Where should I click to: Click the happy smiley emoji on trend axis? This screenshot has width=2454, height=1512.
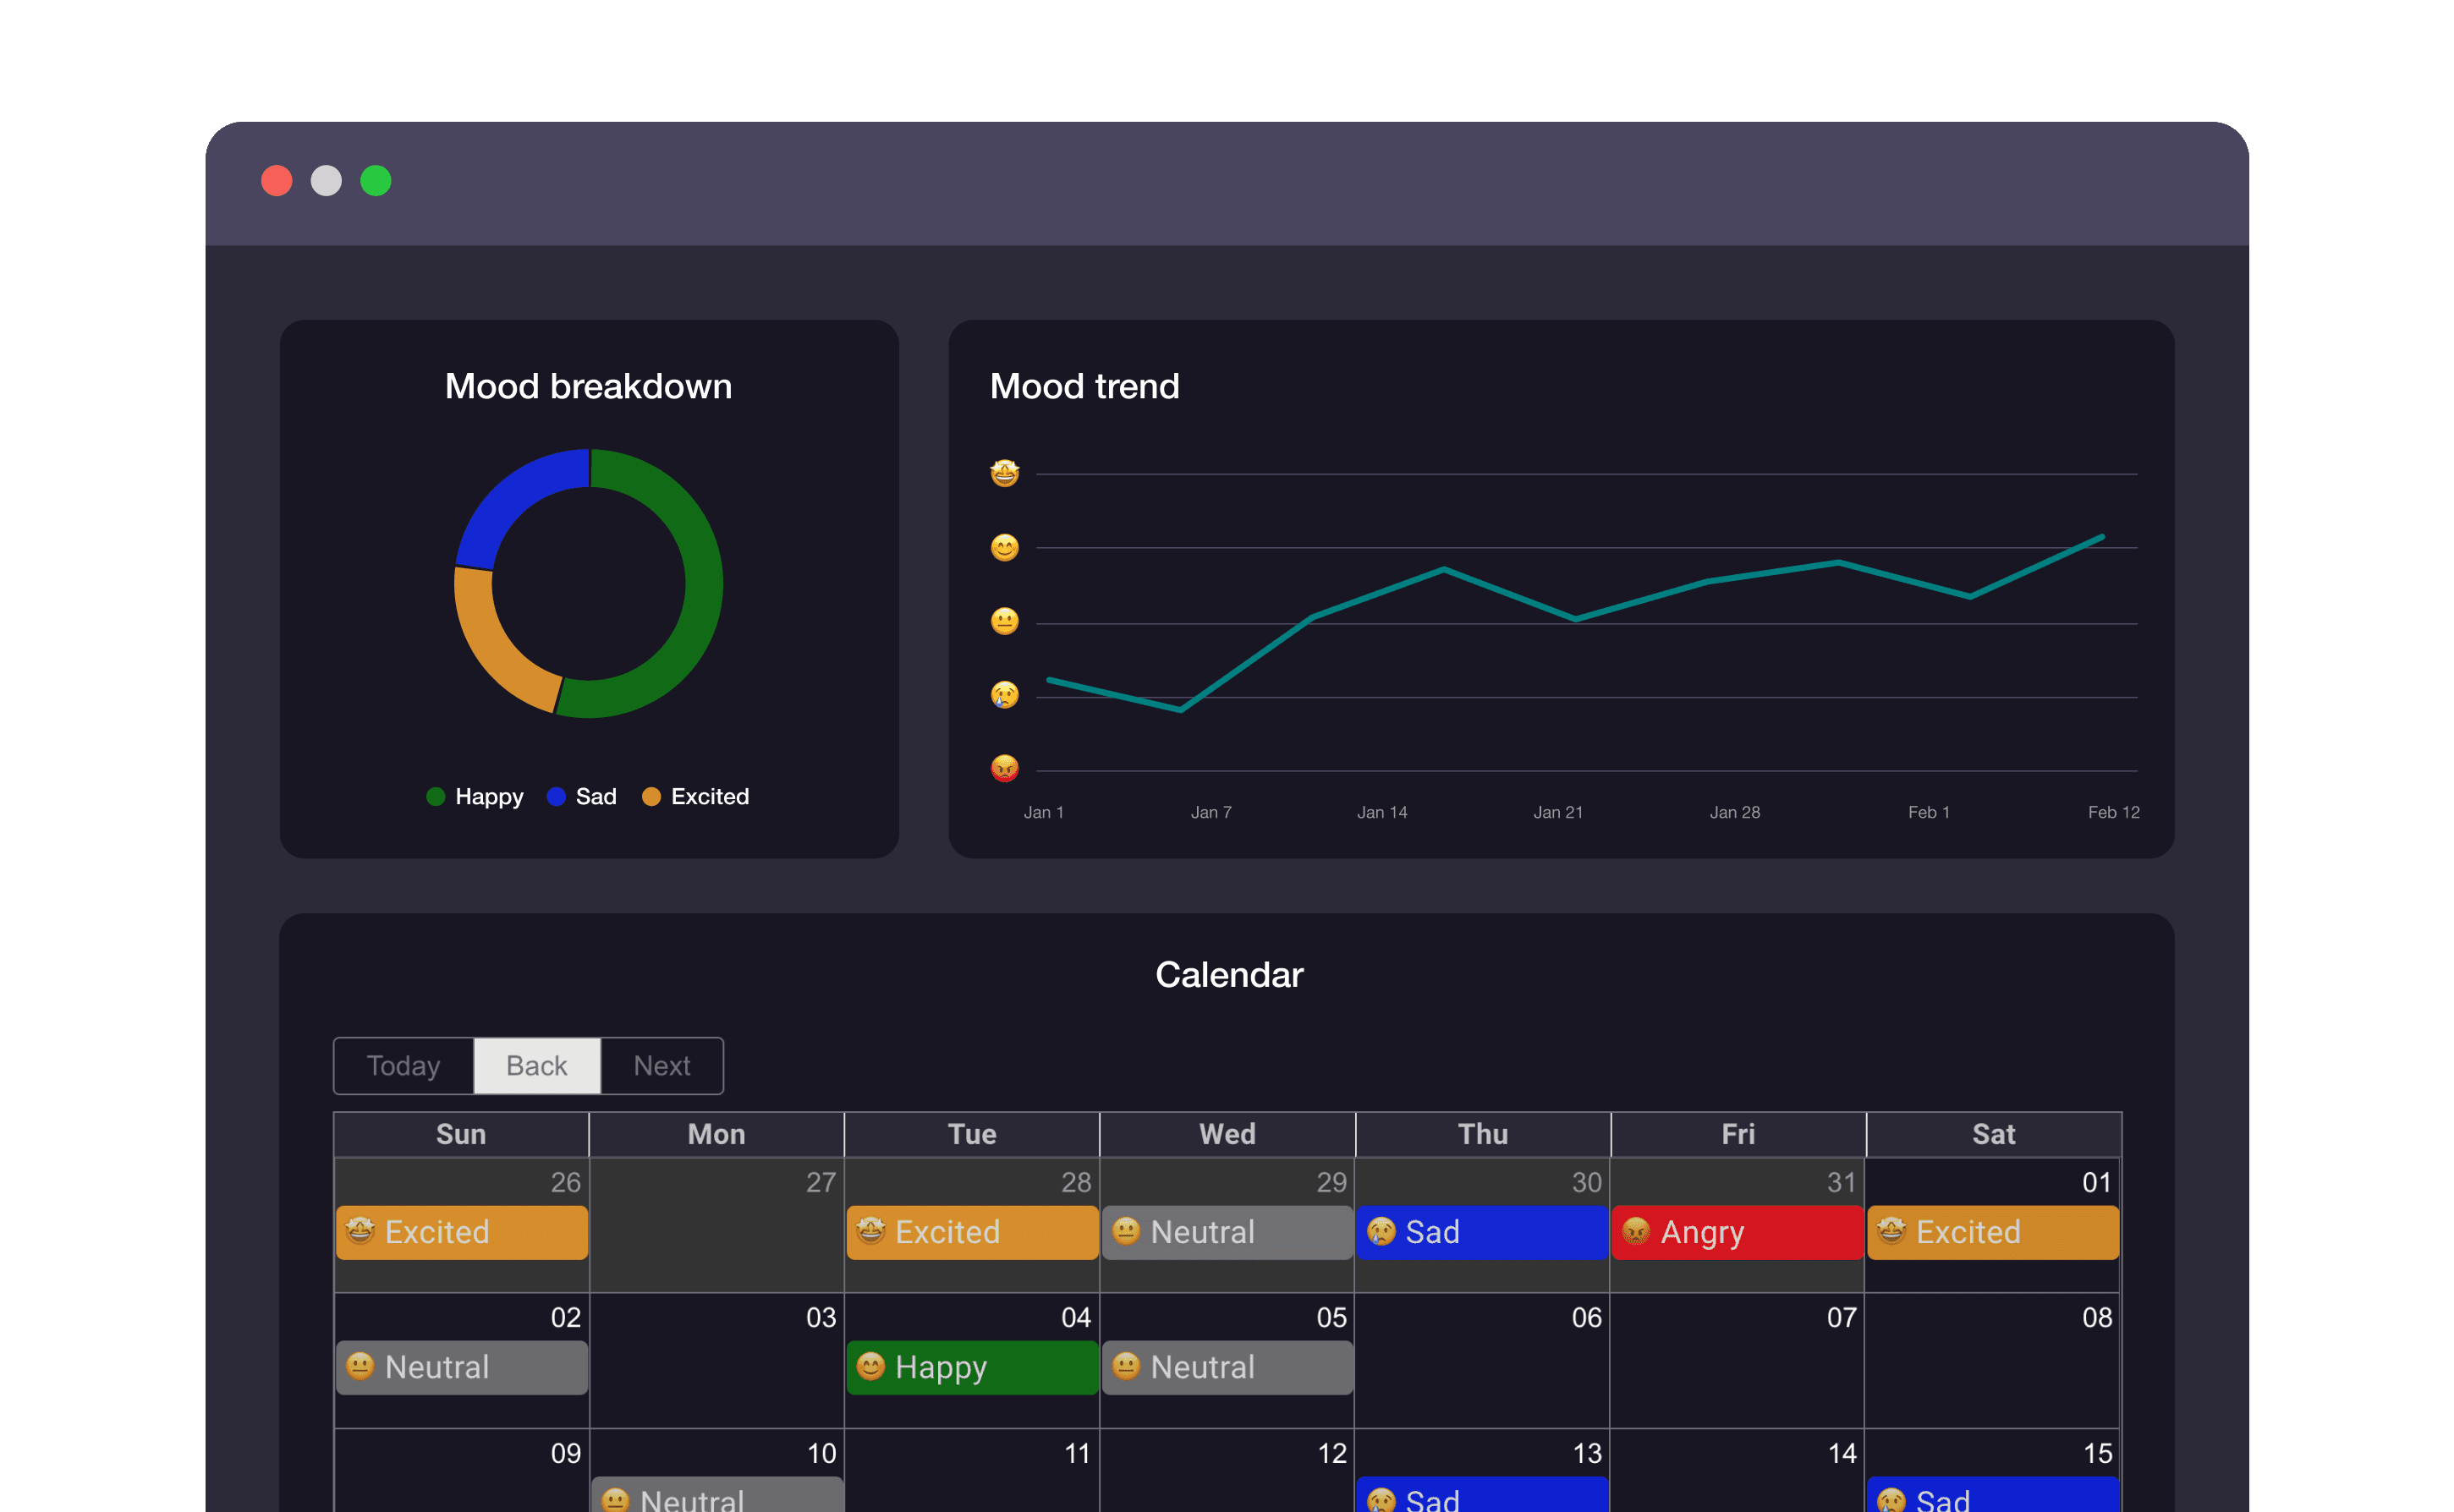tap(1004, 547)
